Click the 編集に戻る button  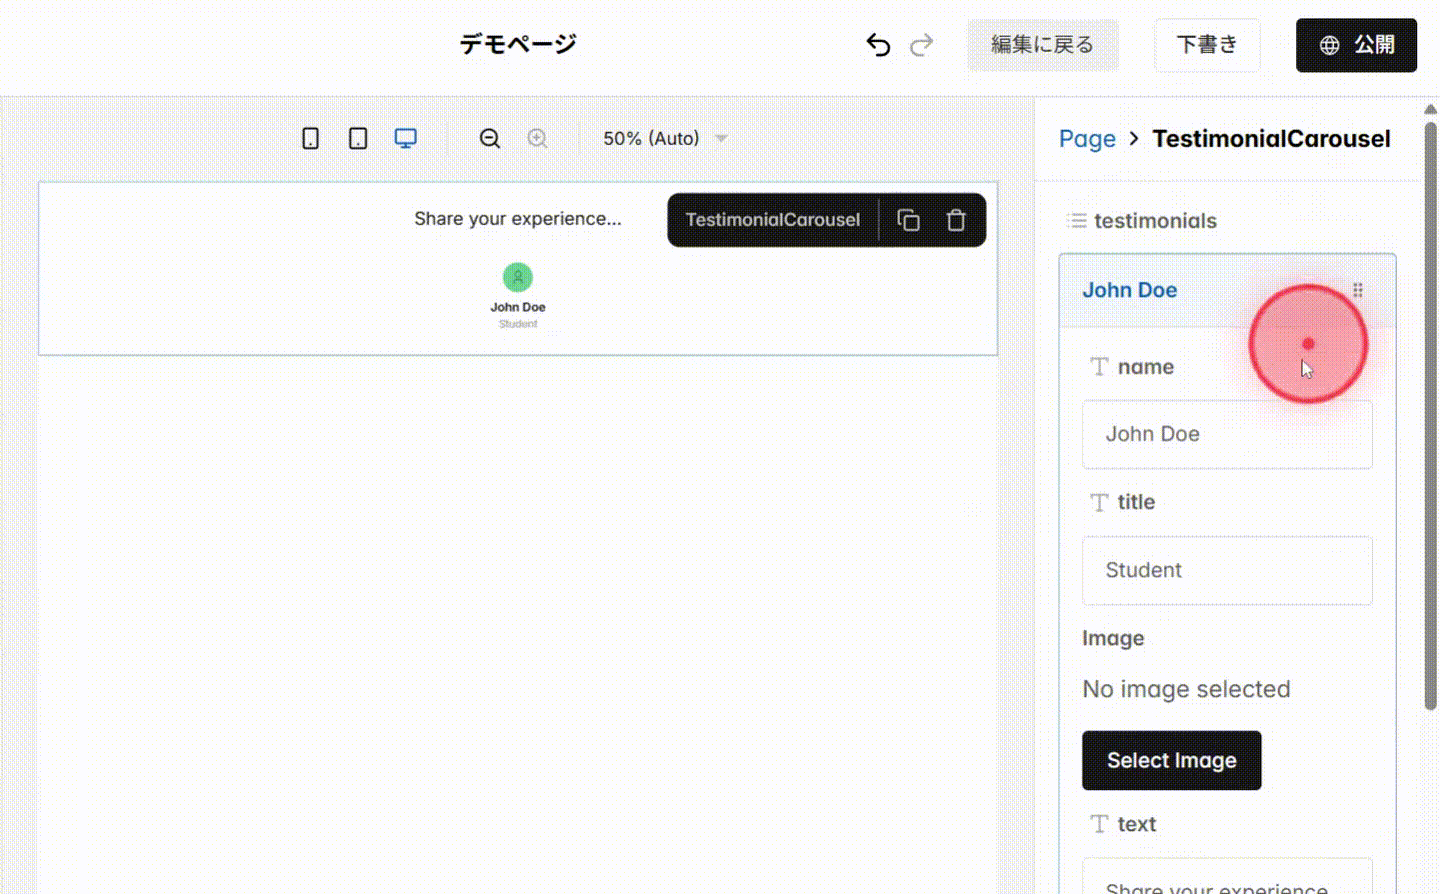[x=1043, y=45]
